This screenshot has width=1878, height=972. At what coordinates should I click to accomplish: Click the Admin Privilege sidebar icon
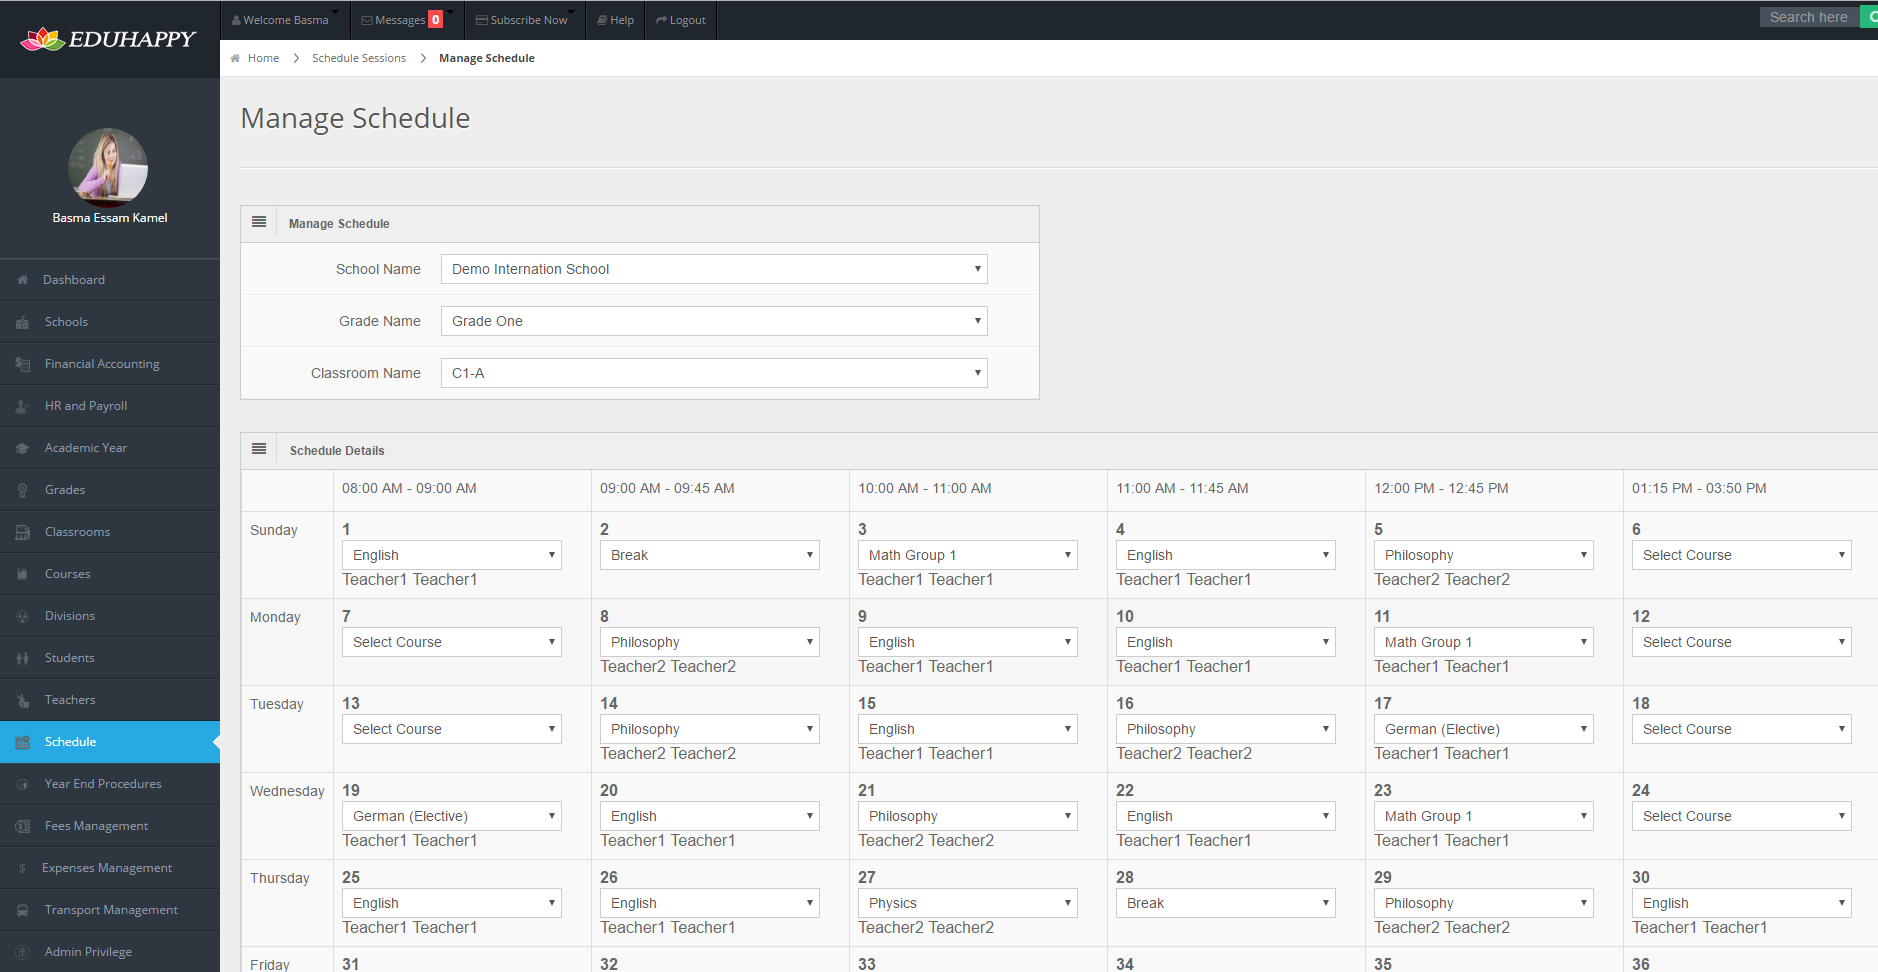(22, 952)
